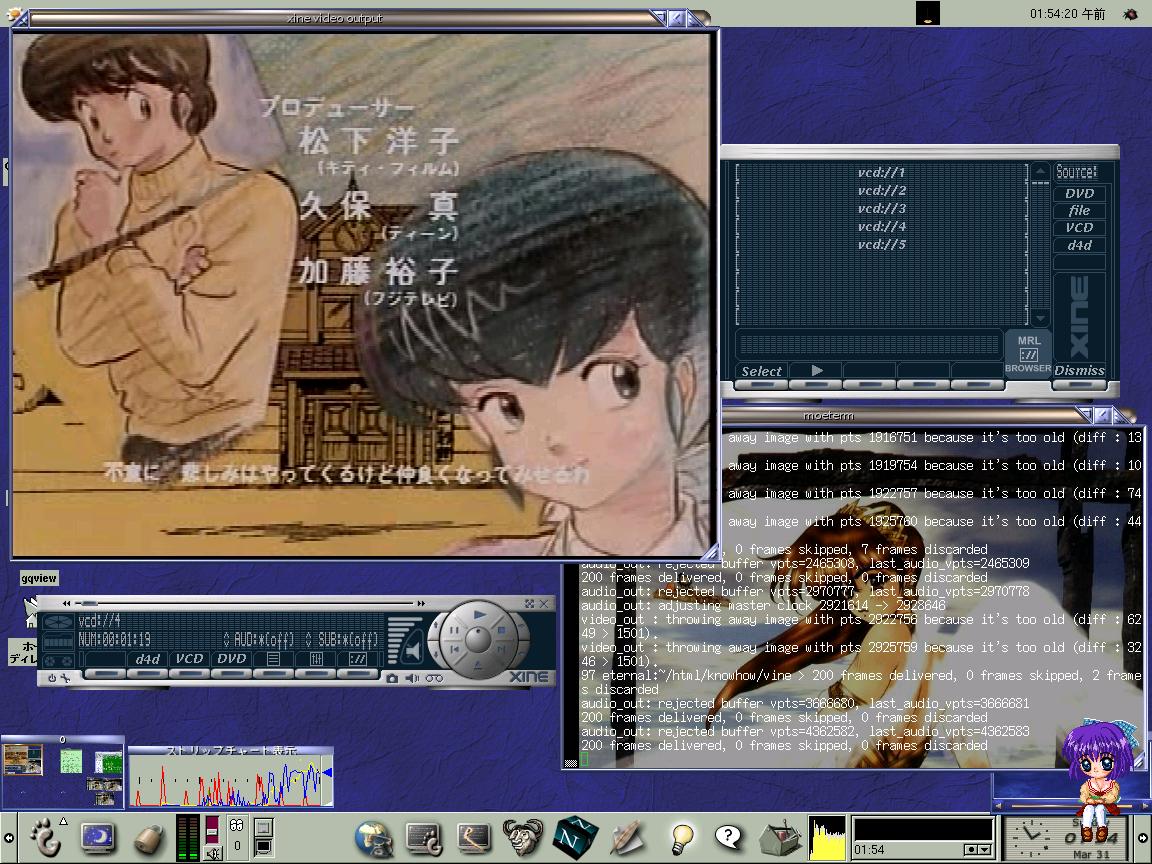1152x864 pixels.
Task: Click the seek slider in xine panel
Action: [244, 603]
